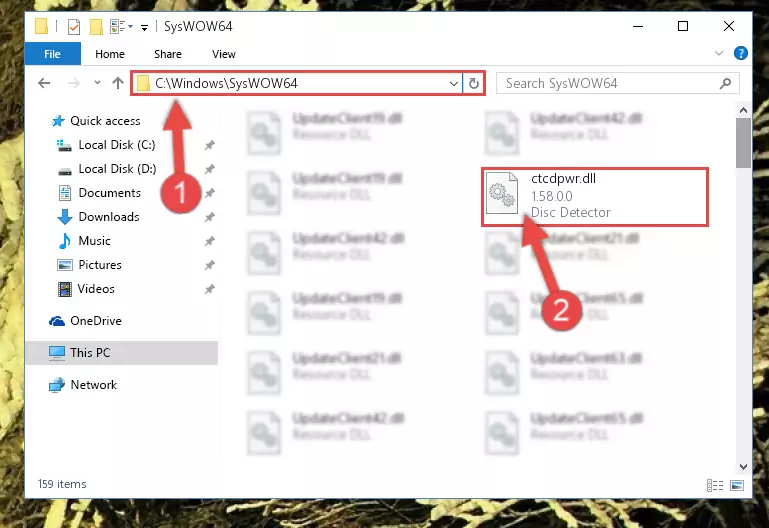
Task: Go back with the Back arrow
Action: [44, 83]
